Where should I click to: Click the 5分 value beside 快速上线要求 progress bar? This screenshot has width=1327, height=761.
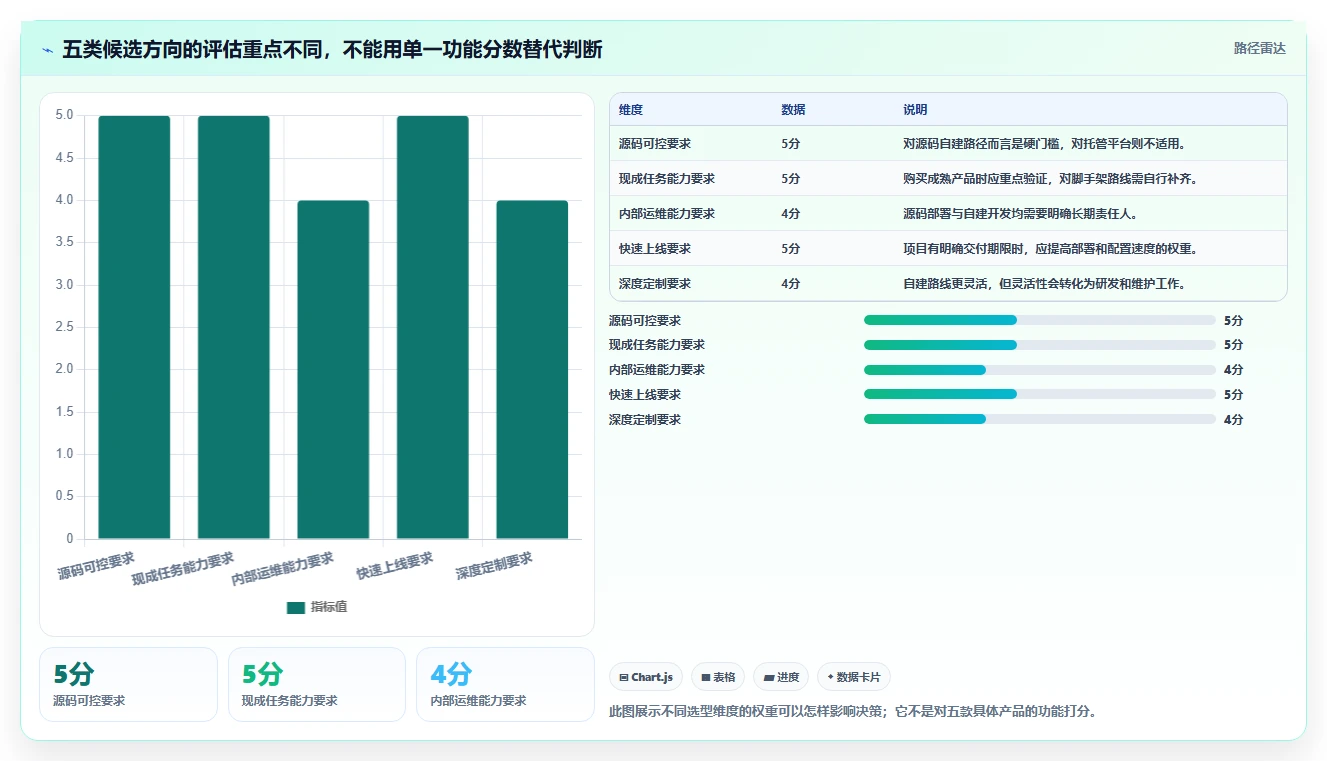pos(1233,394)
